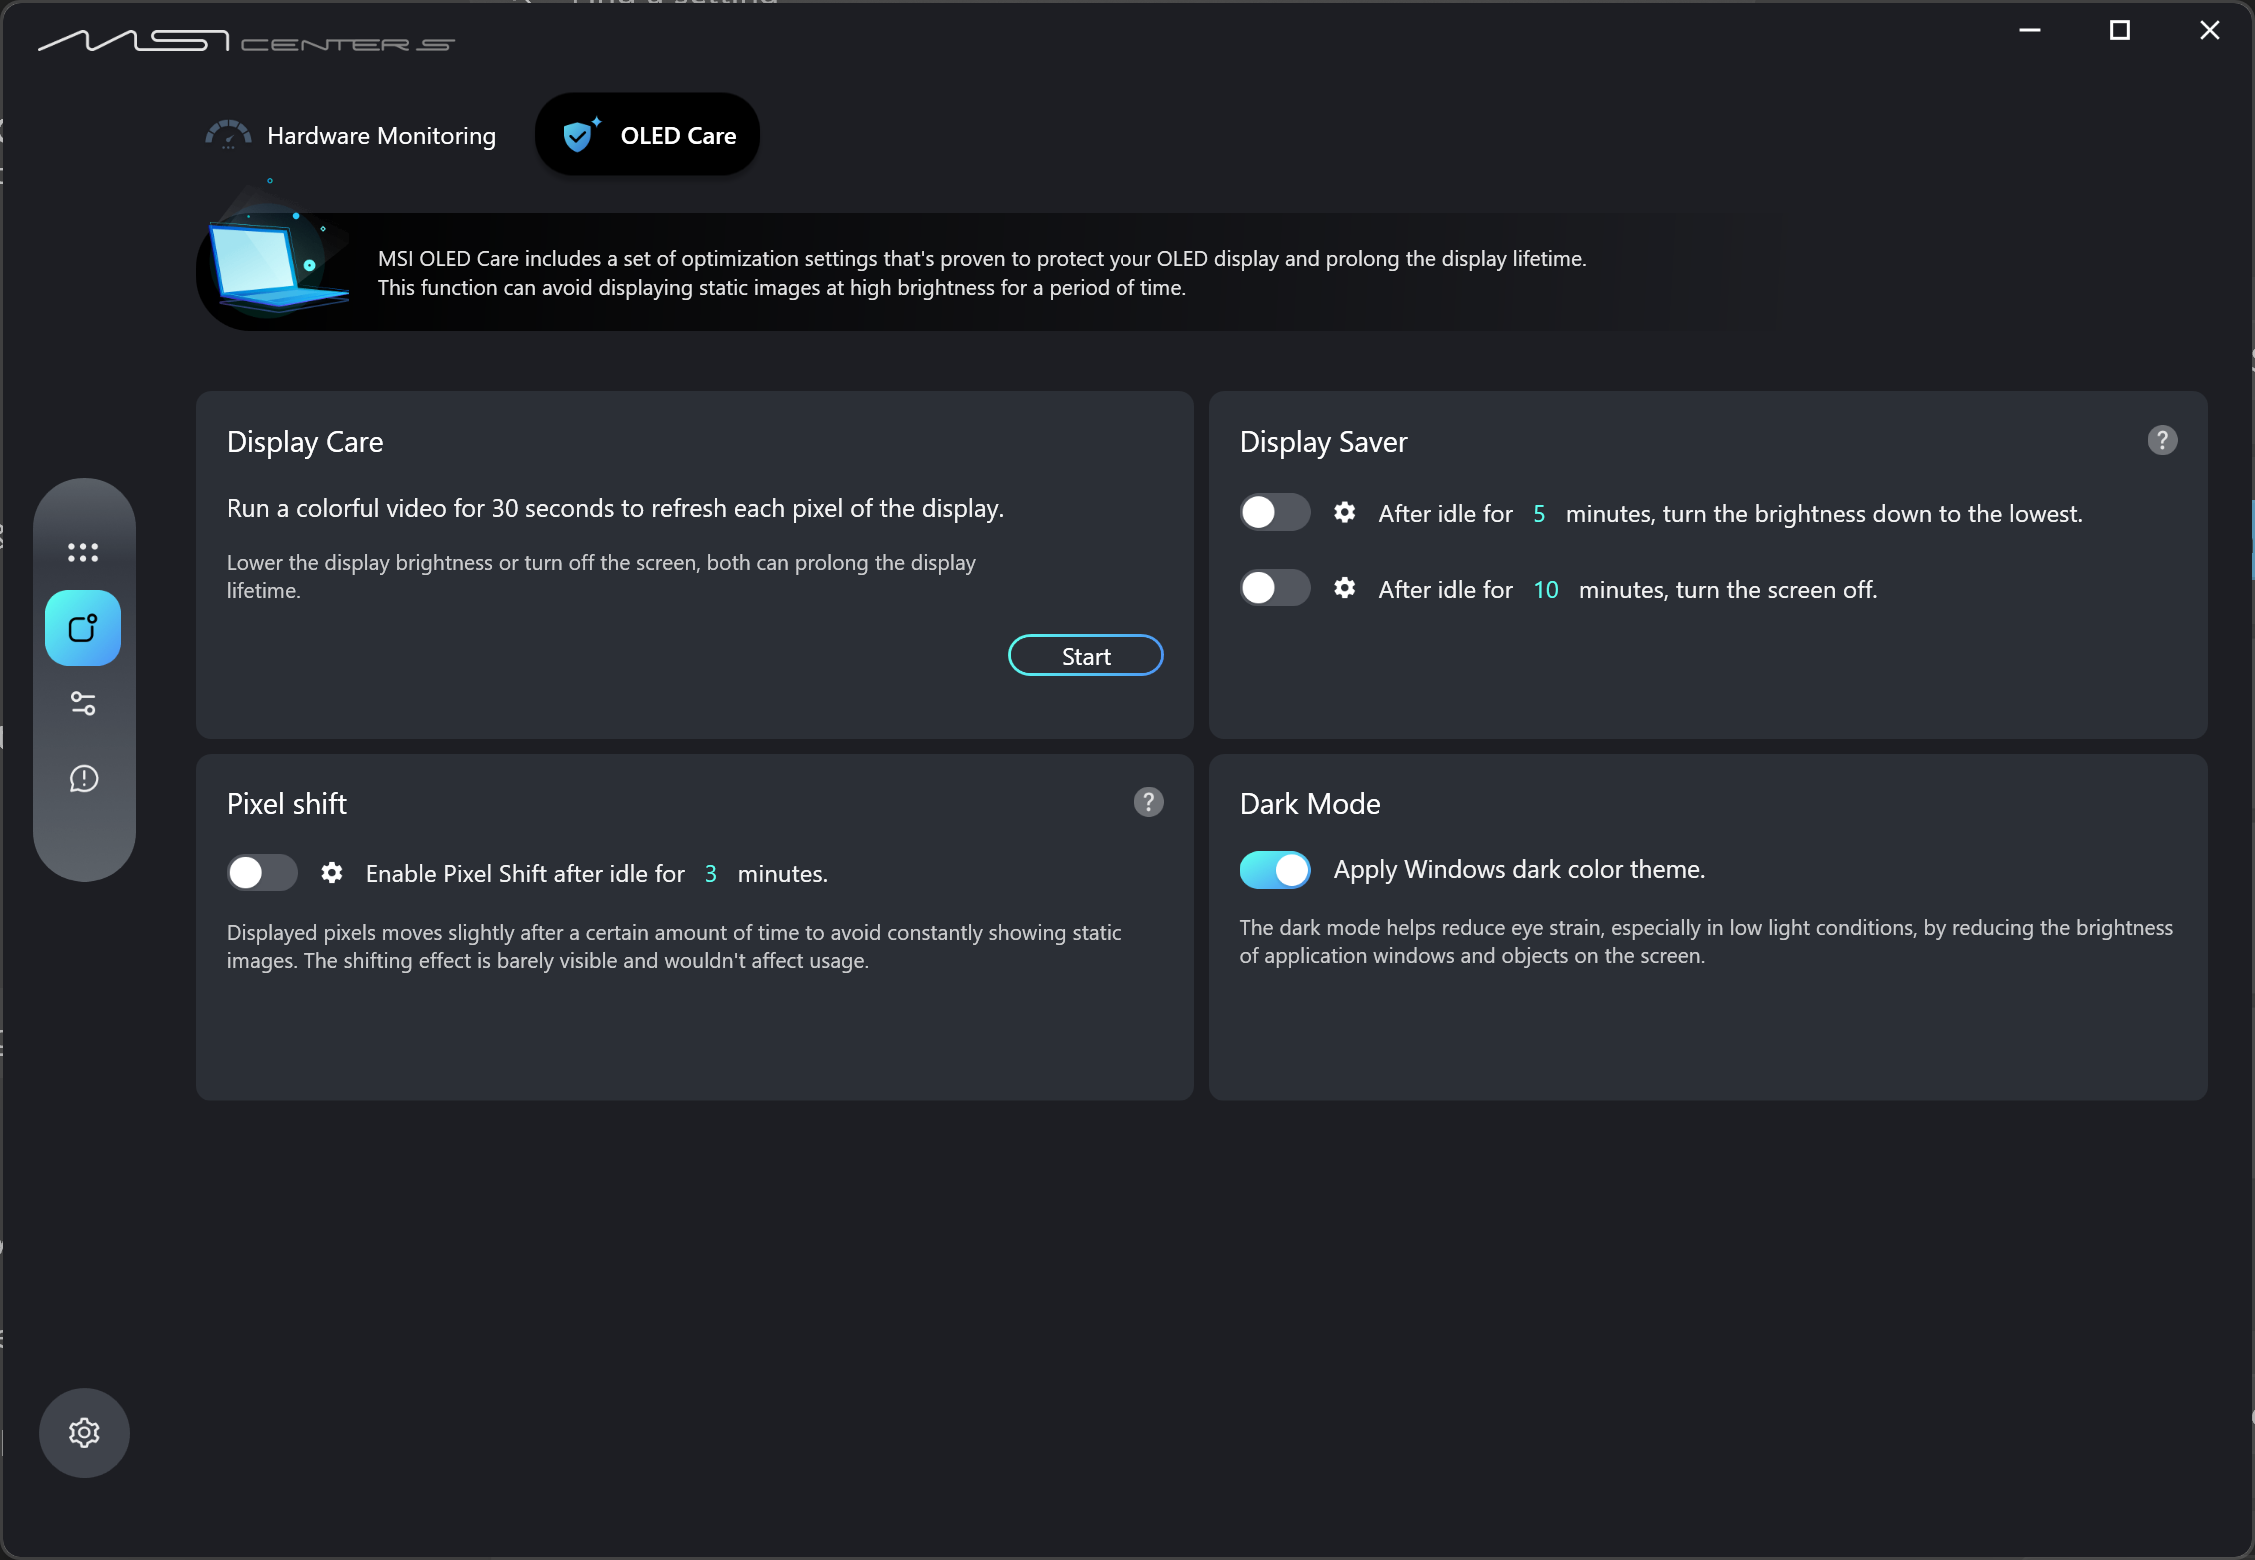Click the Pixel shift help question icon
Screen dimensions: 2255x1560
coord(1148,802)
